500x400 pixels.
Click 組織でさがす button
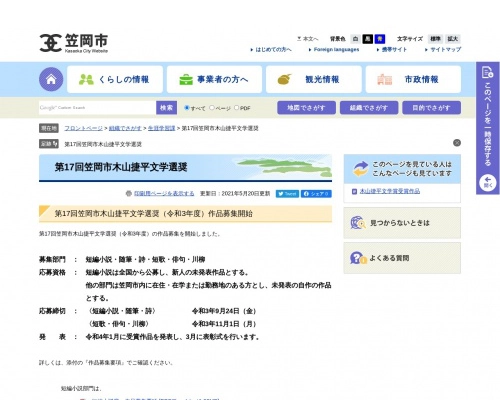pyautogui.click(x=369, y=108)
